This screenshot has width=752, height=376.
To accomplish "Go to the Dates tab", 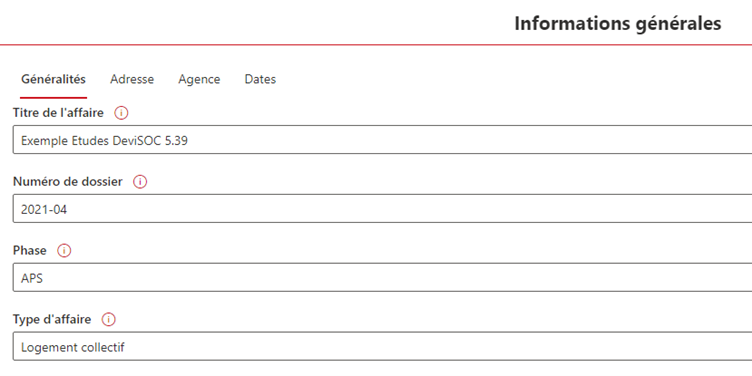I will tap(260, 79).
